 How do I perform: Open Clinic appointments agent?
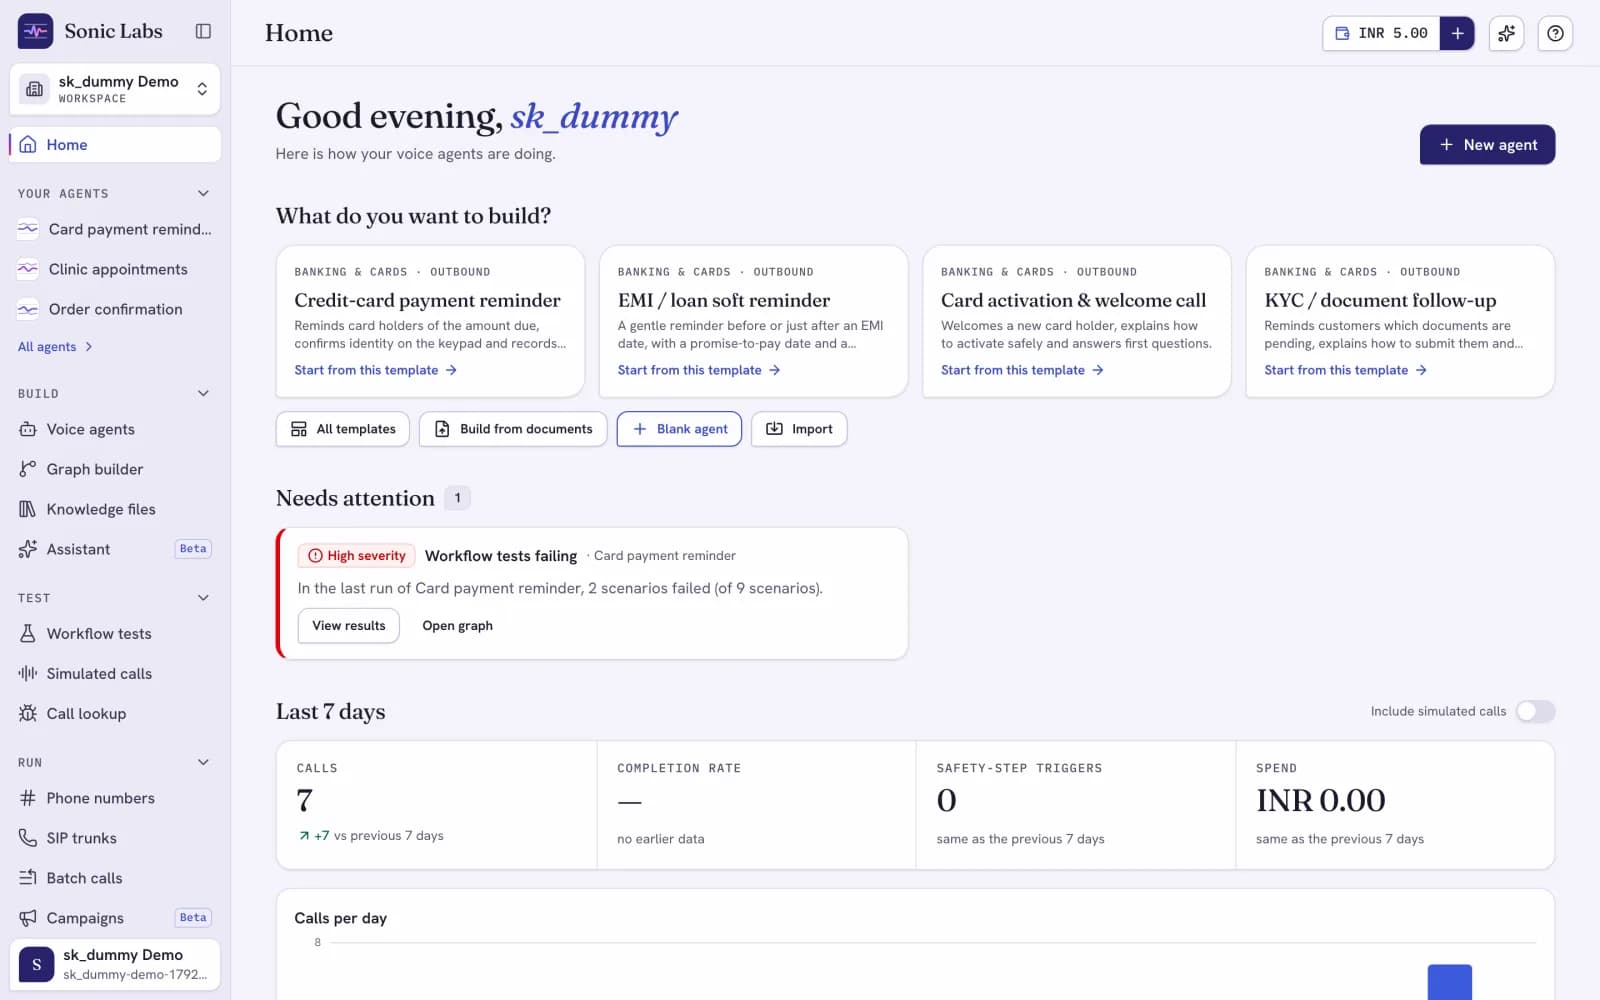click(115, 269)
